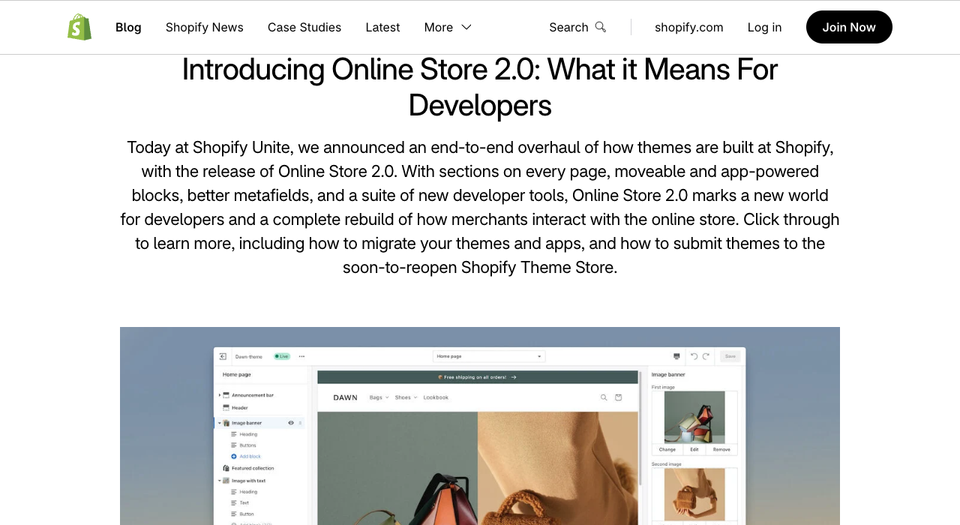Click the Second image thumbnail in settings
Image resolution: width=960 pixels, height=525 pixels.
[694, 494]
